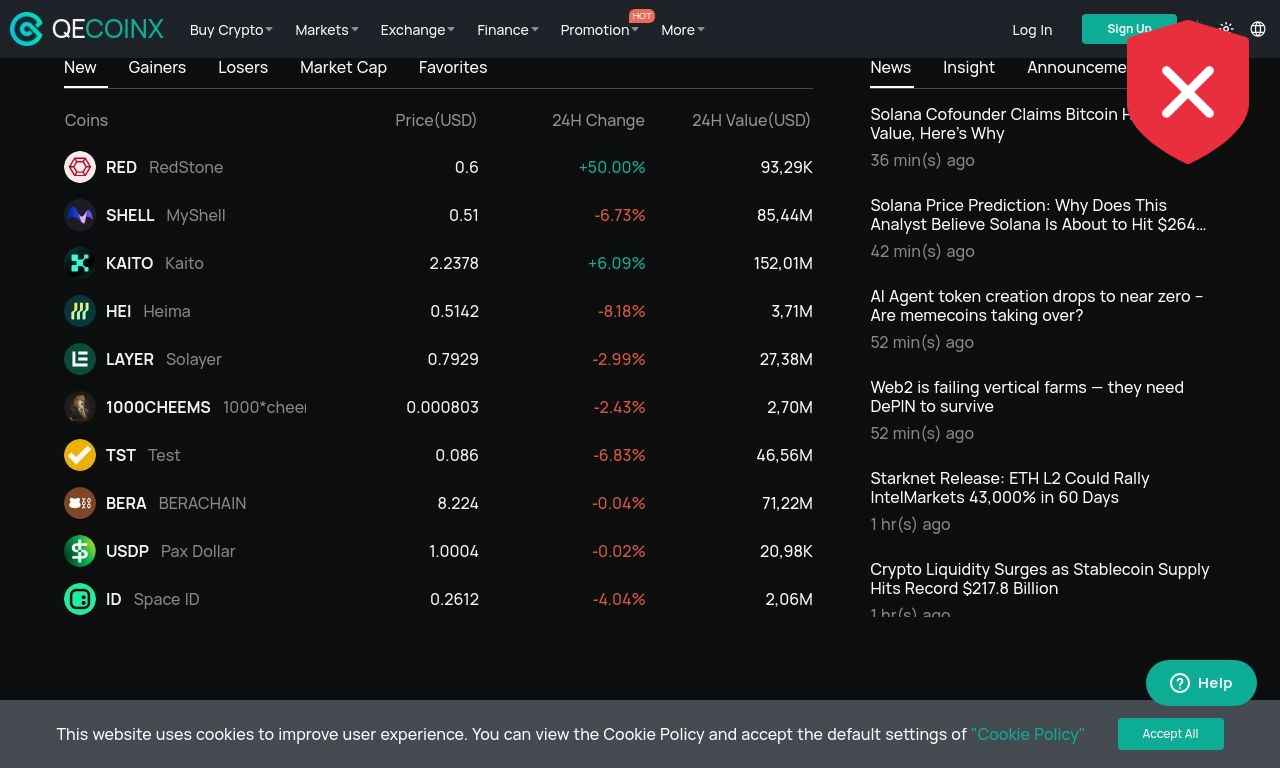1280x768 pixels.
Task: Open the Solana Price Prediction article
Action: point(1038,215)
